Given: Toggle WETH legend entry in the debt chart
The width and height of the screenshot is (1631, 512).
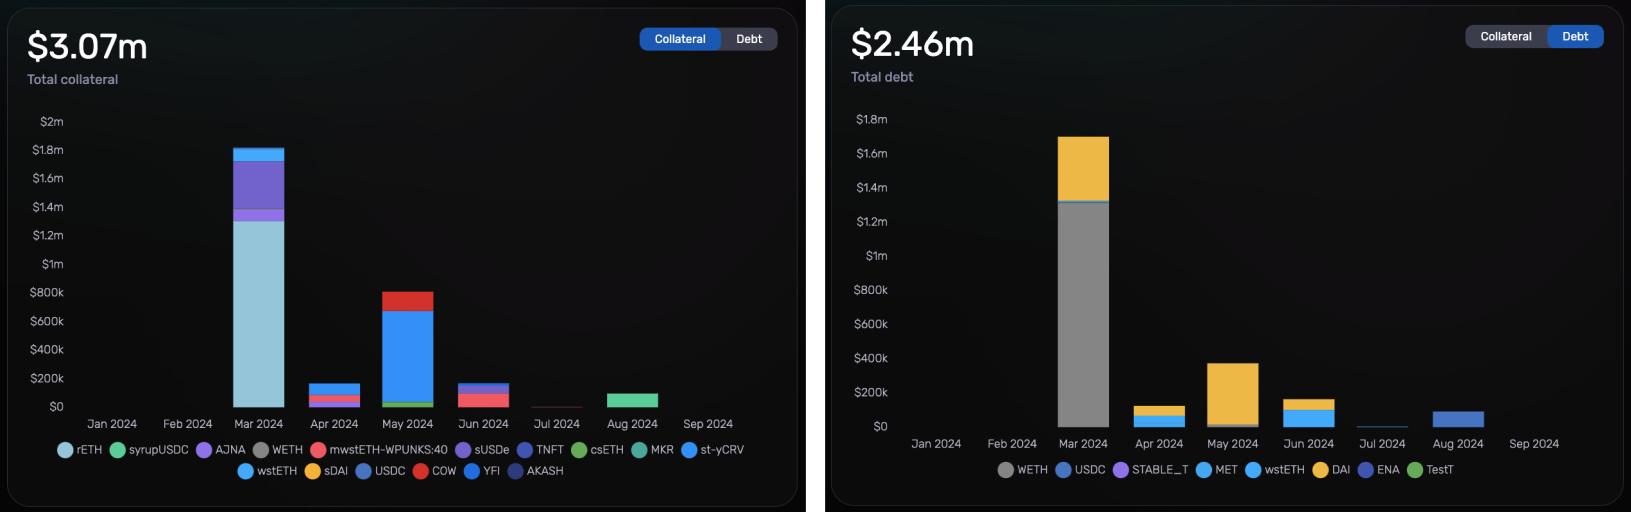Looking at the screenshot, I should pyautogui.click(x=1023, y=470).
